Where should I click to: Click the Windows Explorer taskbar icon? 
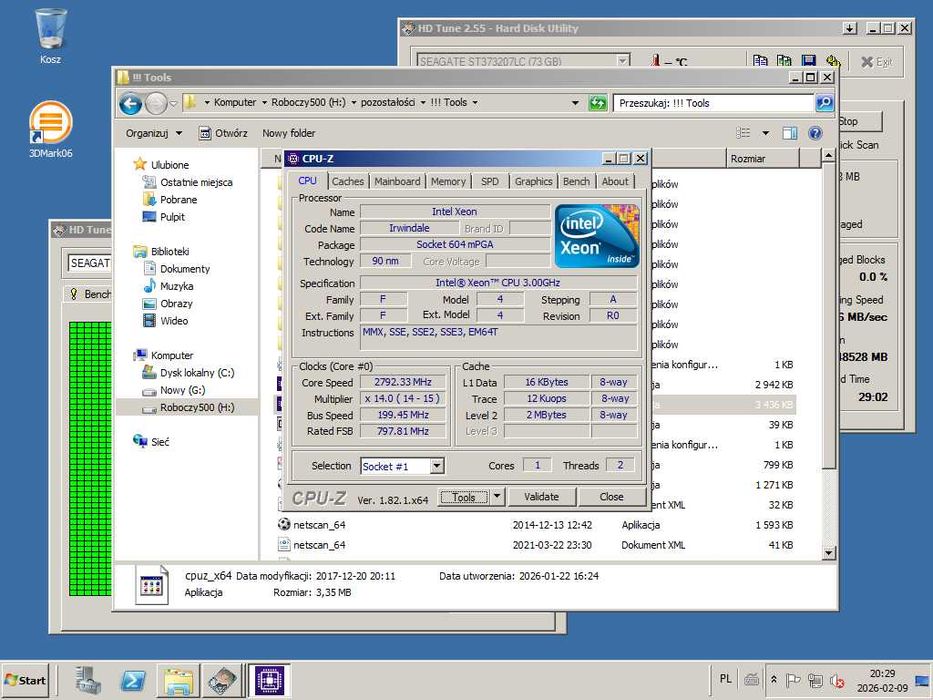177,680
